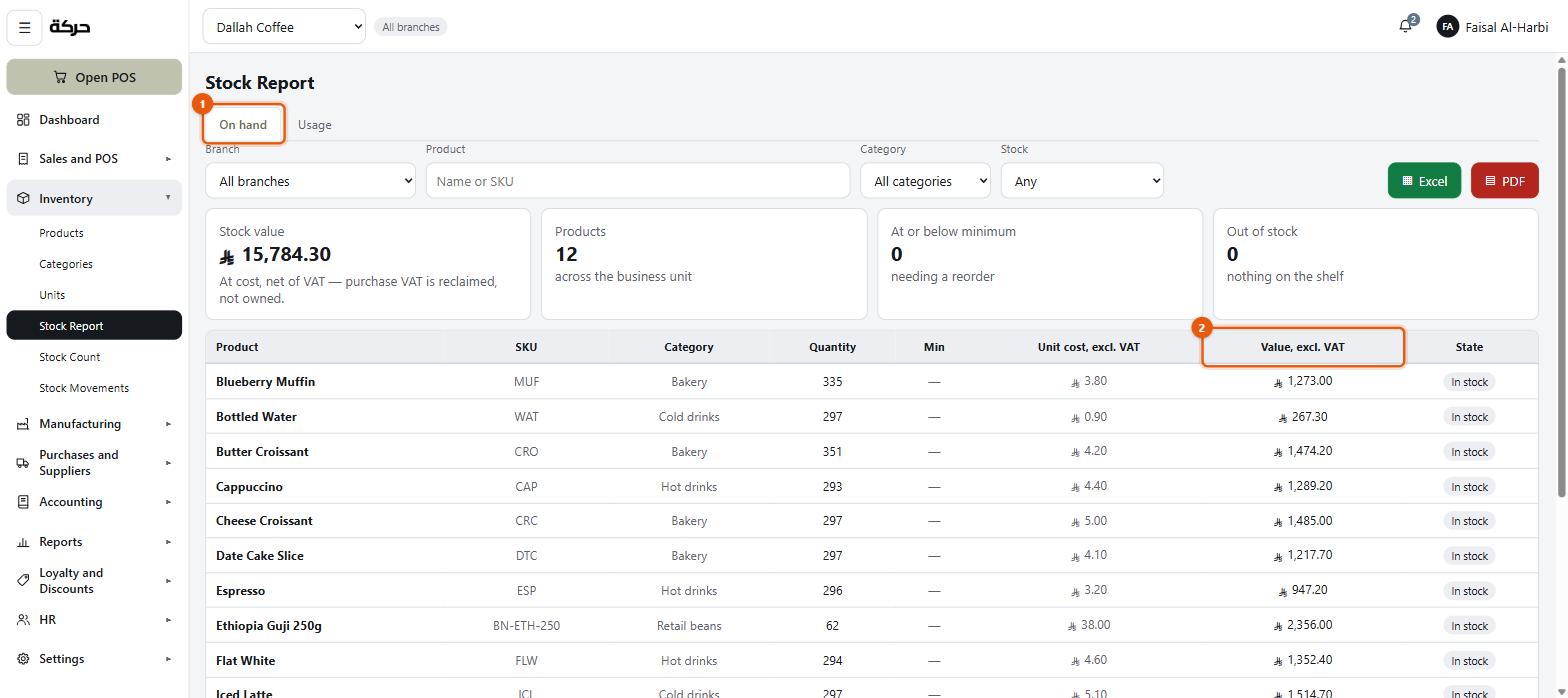Click the Dashboard grid icon
The height and width of the screenshot is (698, 1568).
pos(23,120)
